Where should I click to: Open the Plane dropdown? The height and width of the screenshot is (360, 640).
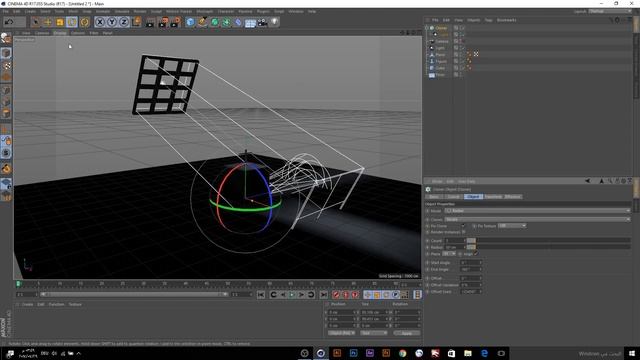tap(449, 254)
